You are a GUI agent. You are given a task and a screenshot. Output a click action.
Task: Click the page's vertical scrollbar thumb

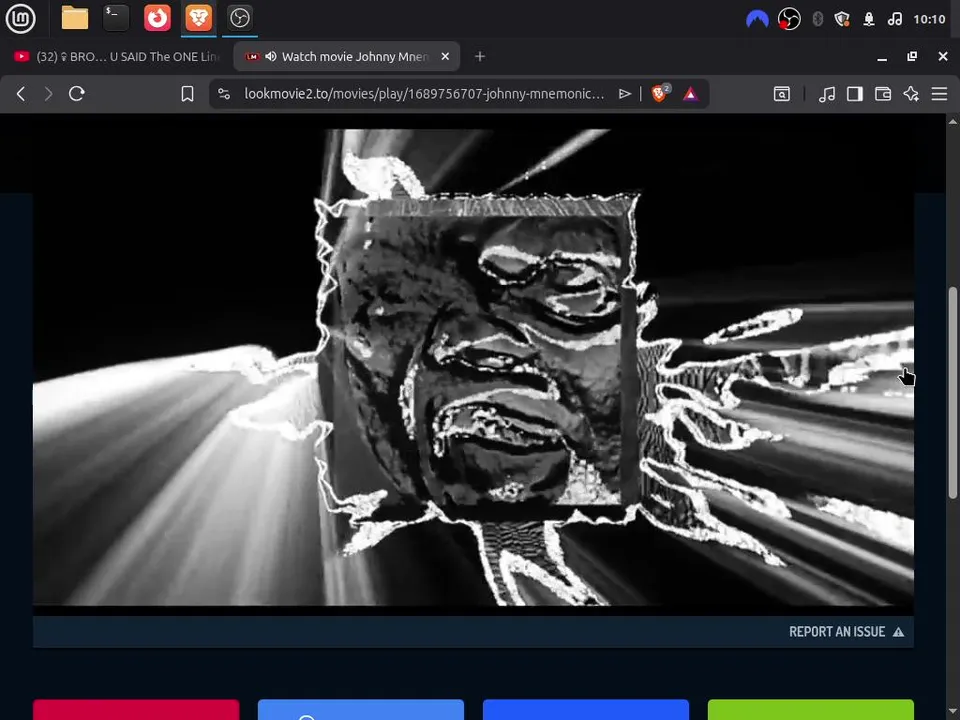(953, 392)
